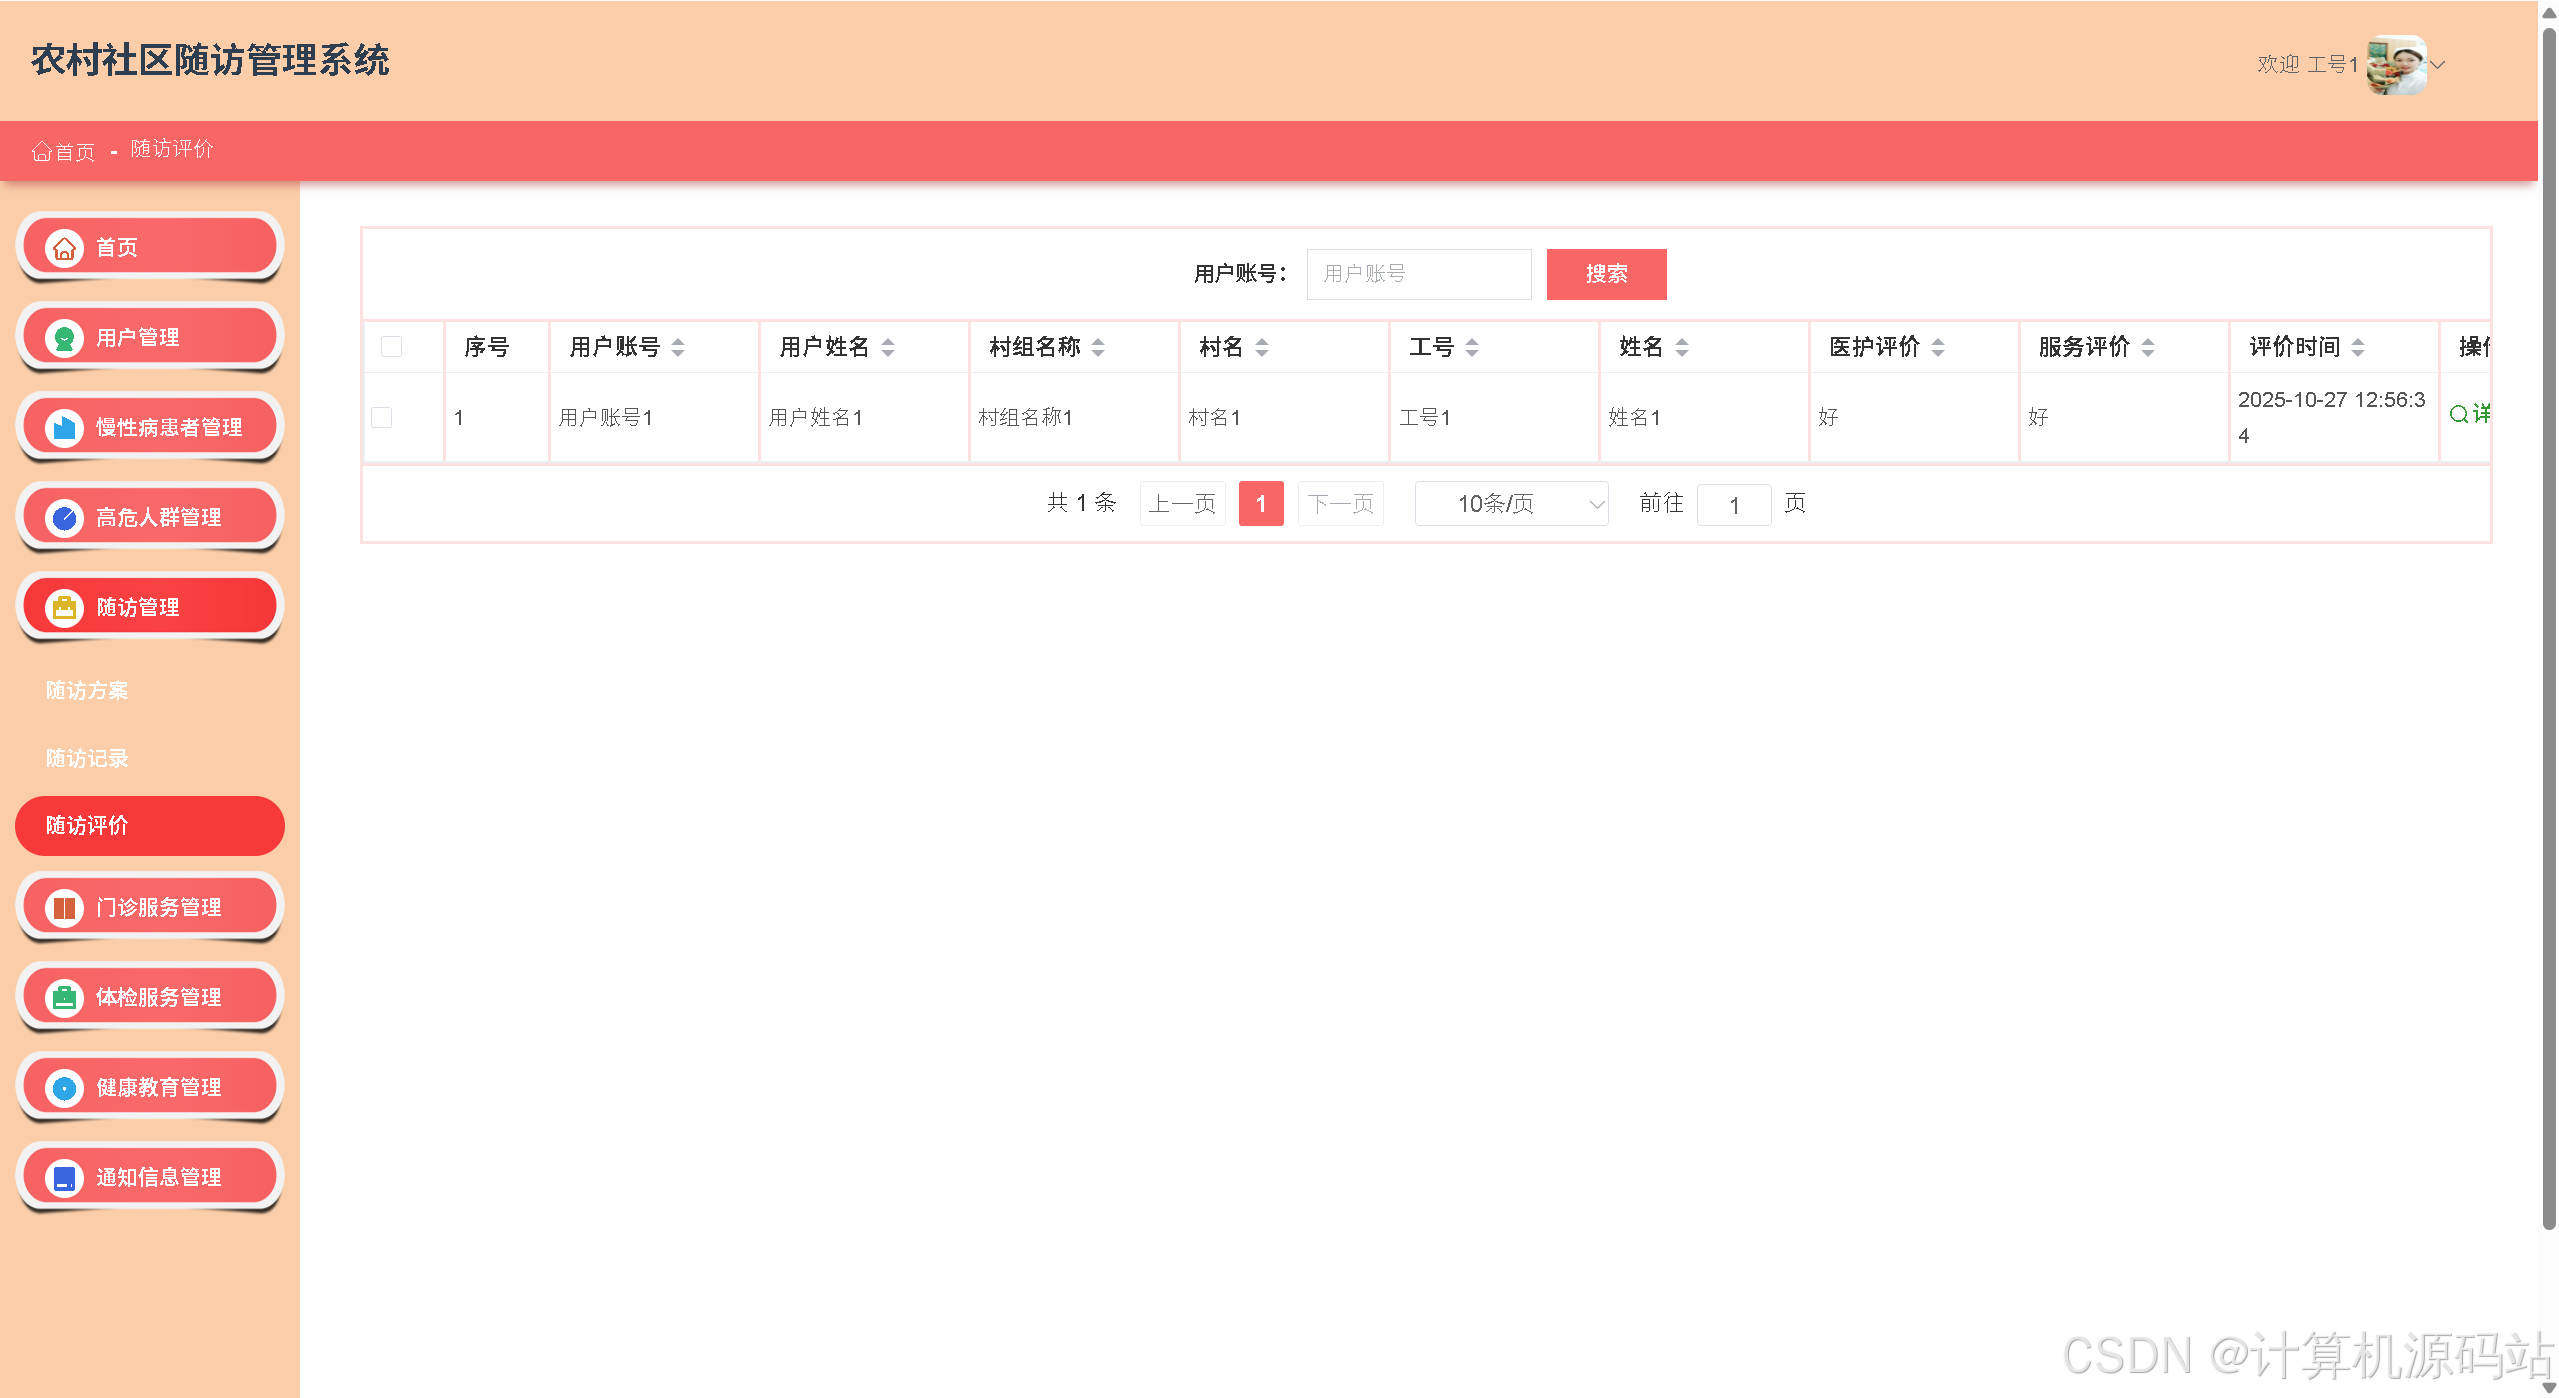Sort by 用户姓名 column arrows

coord(888,347)
